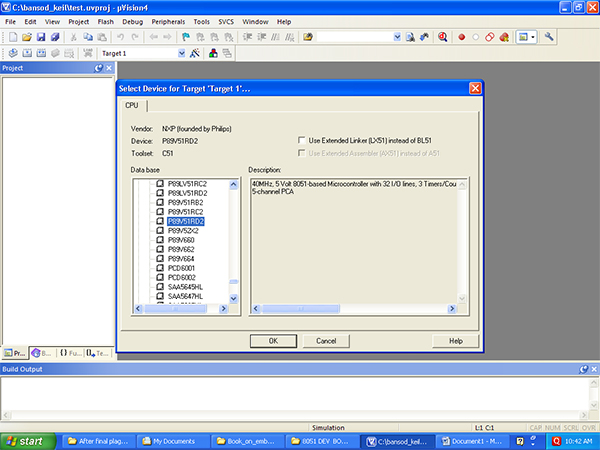The image size is (600, 450).
Task: Click the device list horizontal scrollbar thumb
Action: pyautogui.click(x=175, y=308)
